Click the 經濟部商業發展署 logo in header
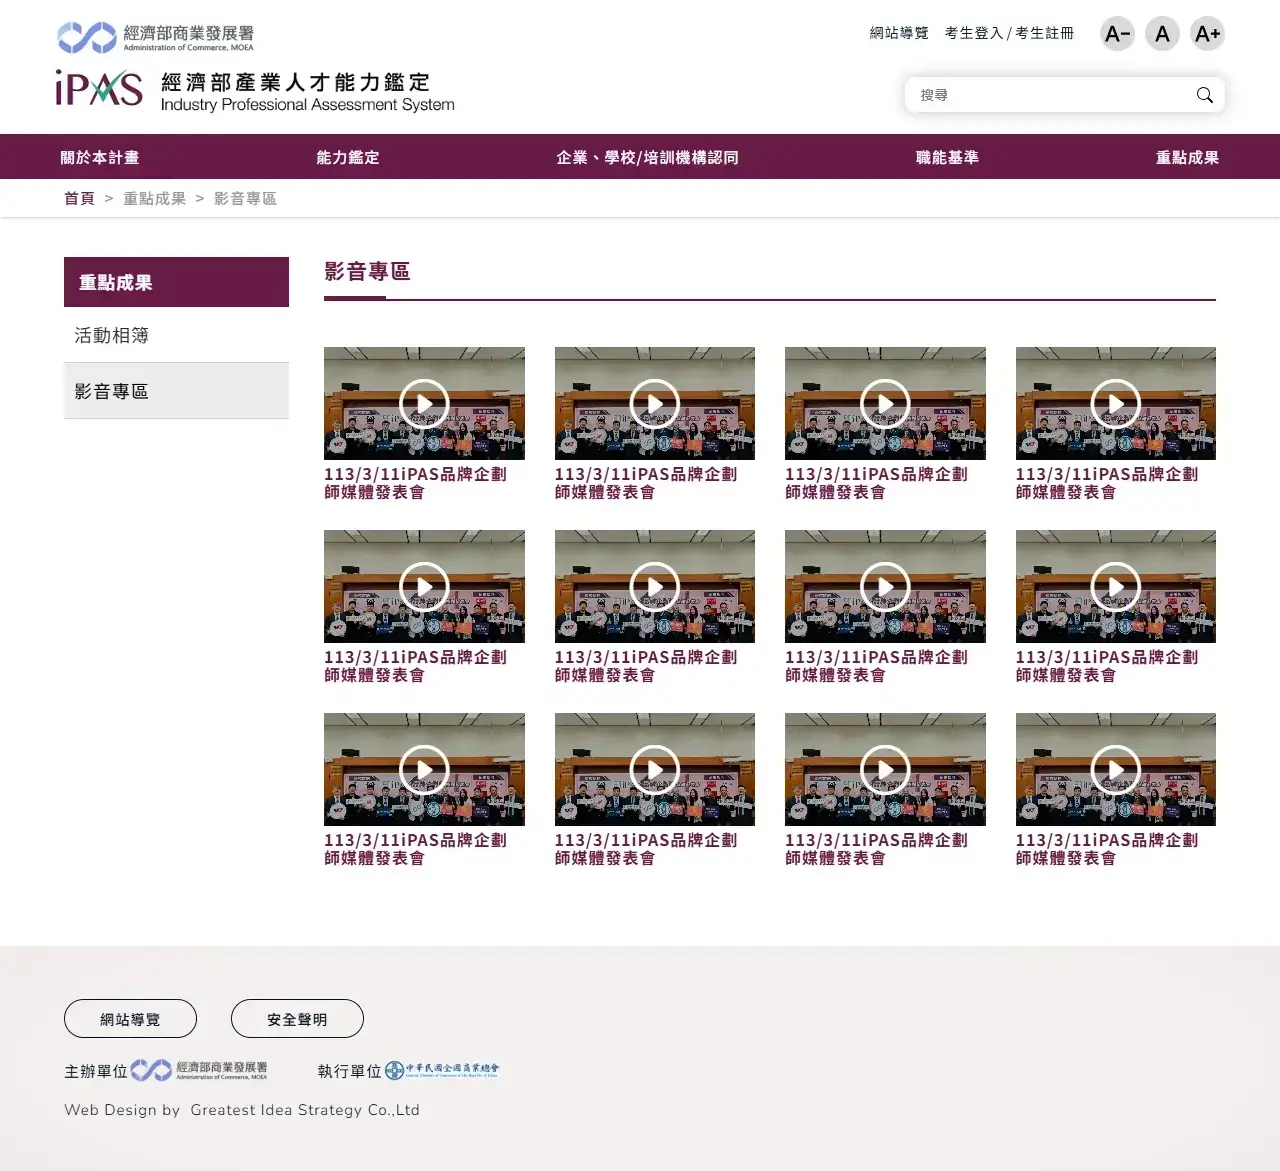 (x=156, y=37)
